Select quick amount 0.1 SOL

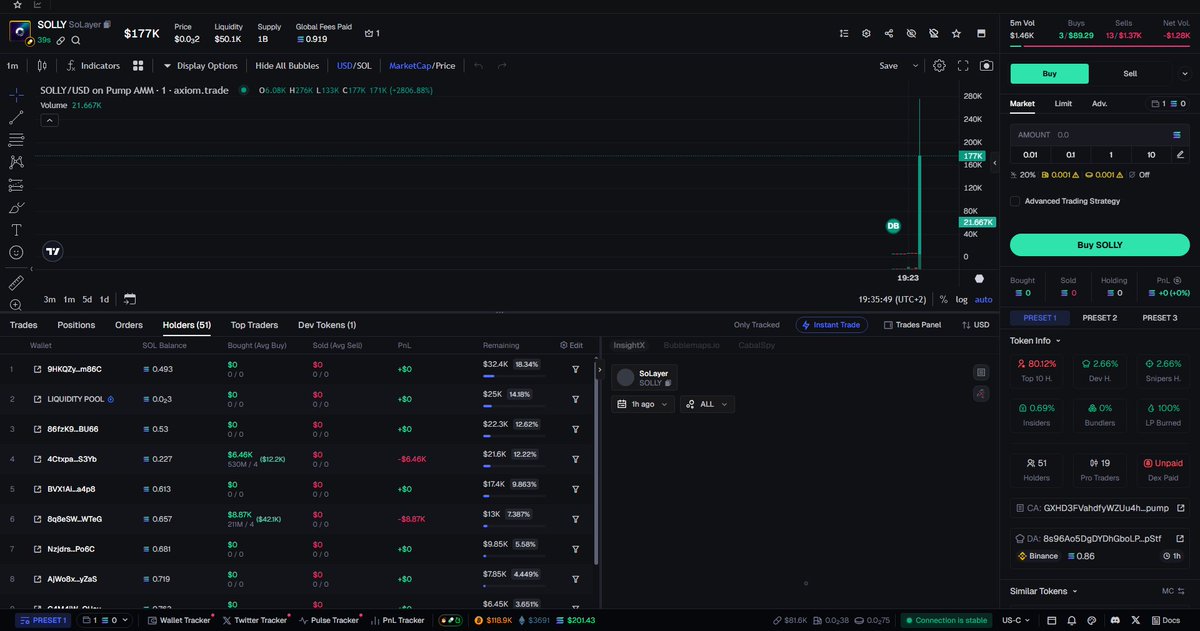(x=1071, y=154)
